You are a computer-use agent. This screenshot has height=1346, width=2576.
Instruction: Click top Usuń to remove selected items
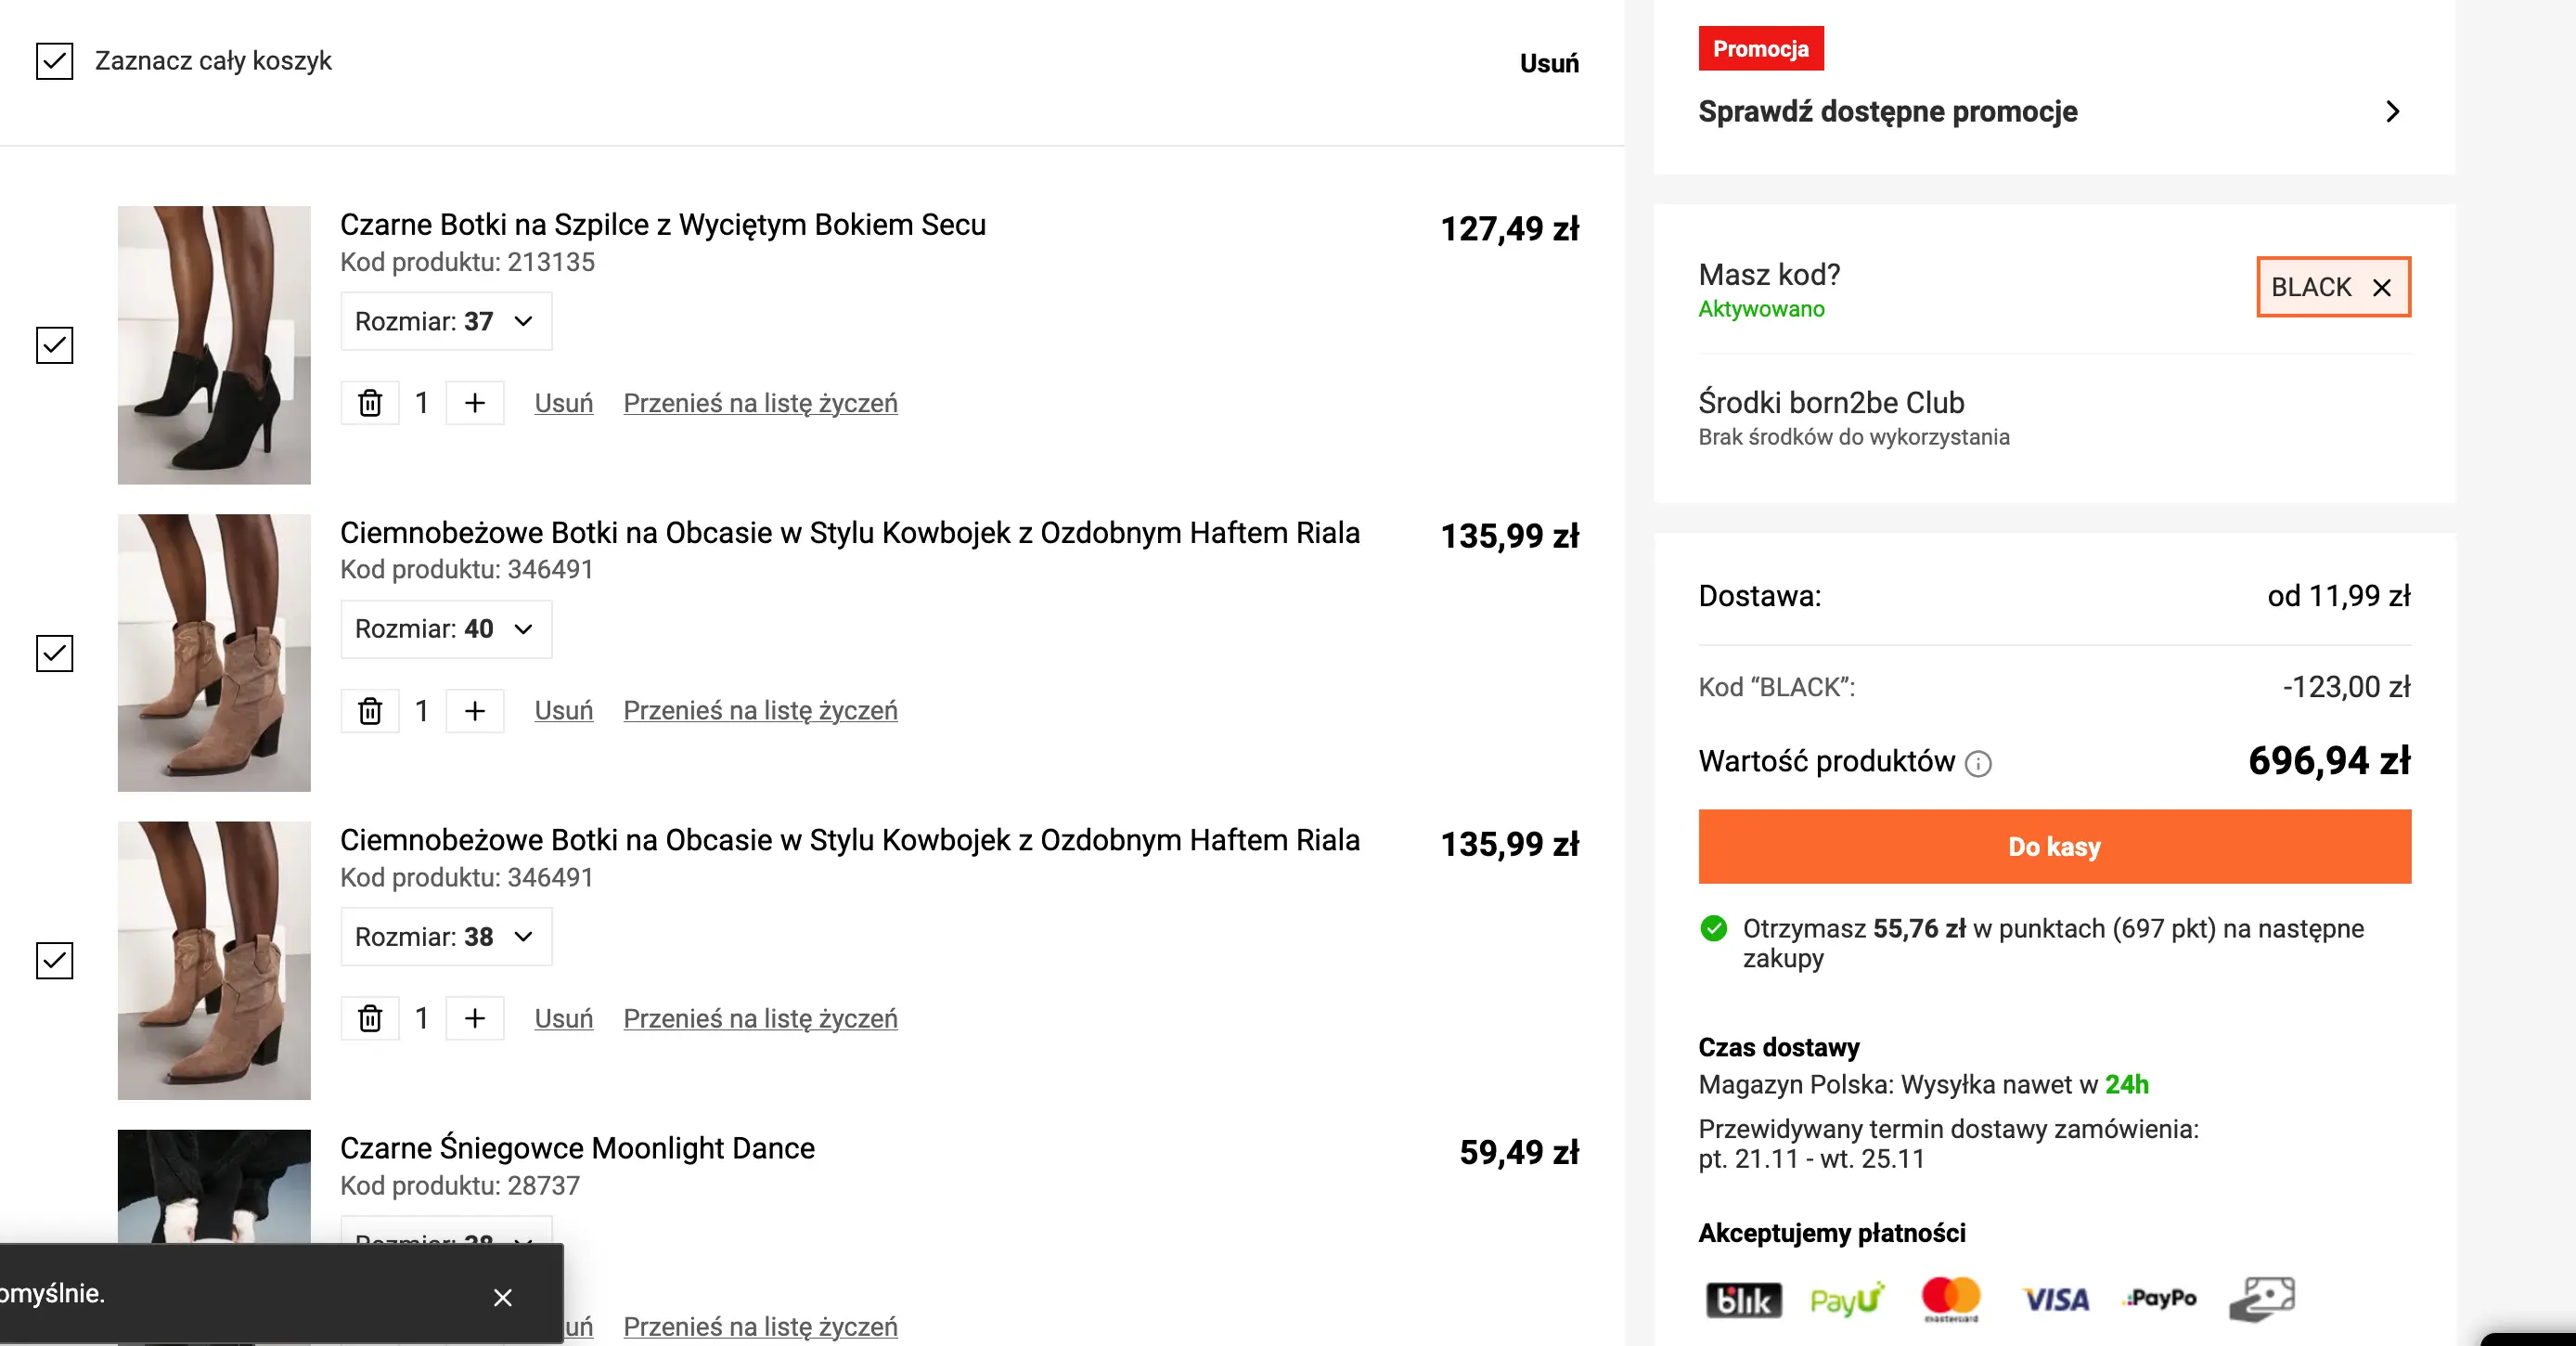pos(1548,63)
